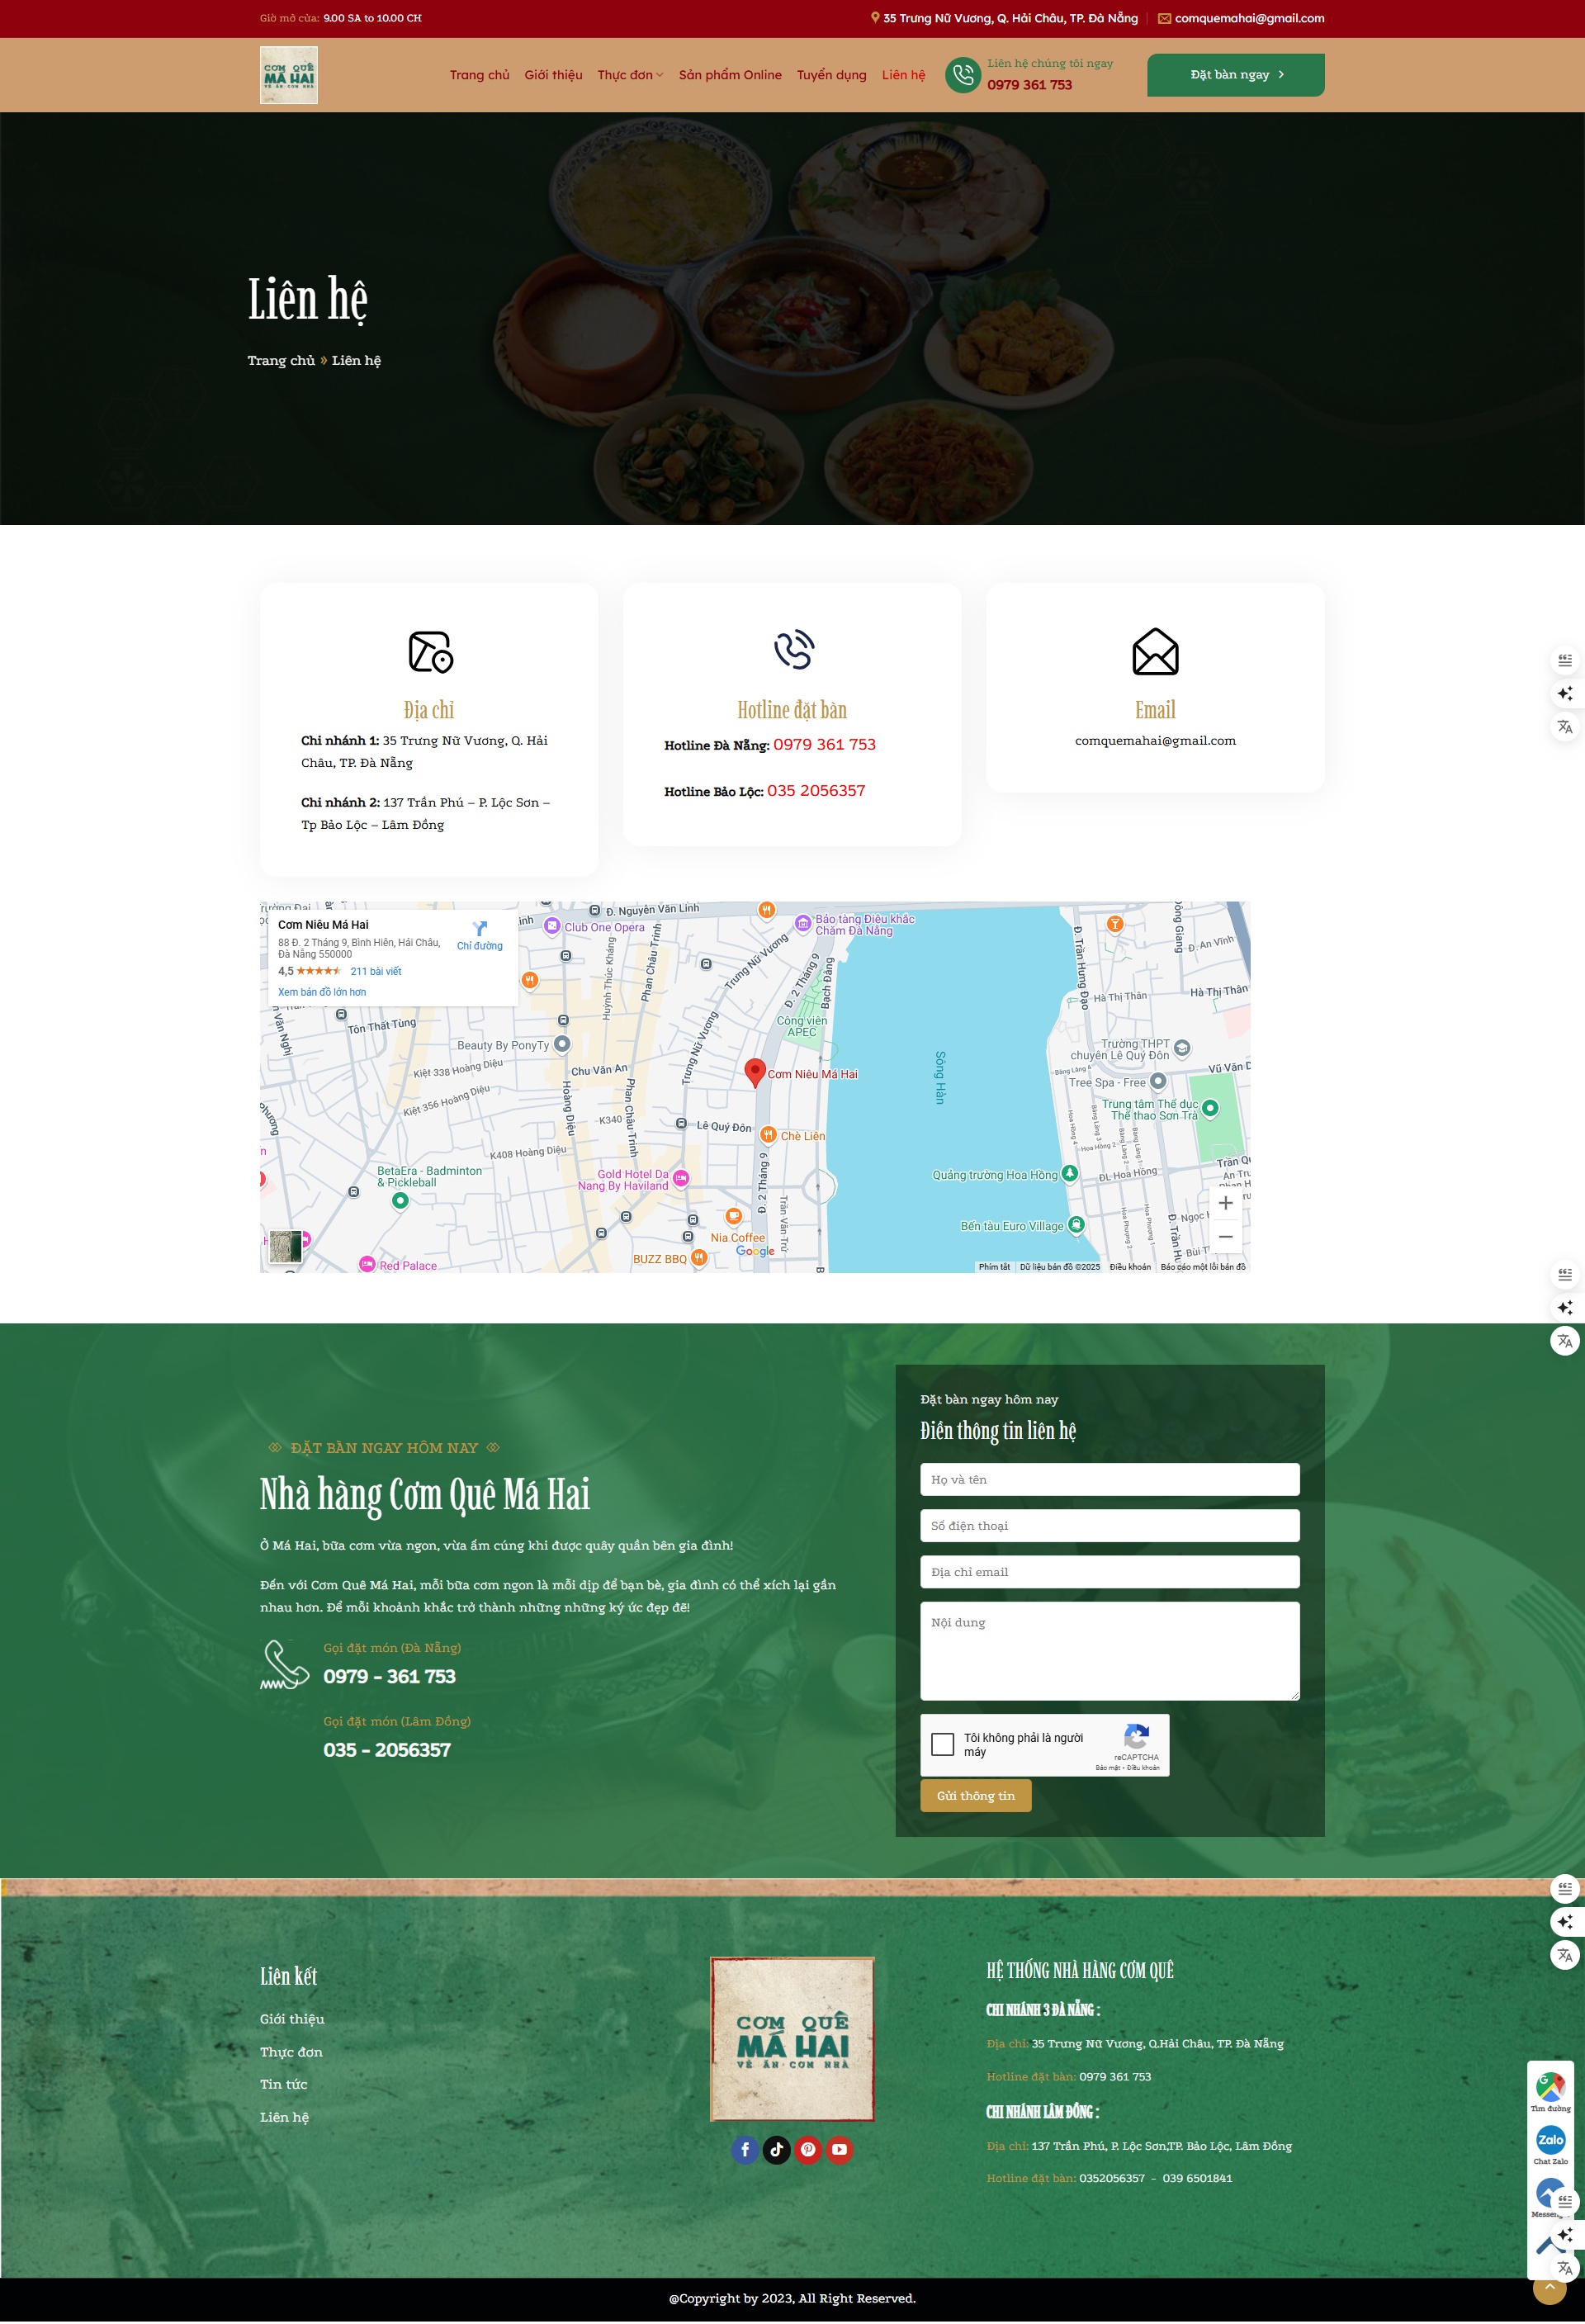Expand the Thực đơn dropdown menu
This screenshot has width=1585, height=2324.
630,75
